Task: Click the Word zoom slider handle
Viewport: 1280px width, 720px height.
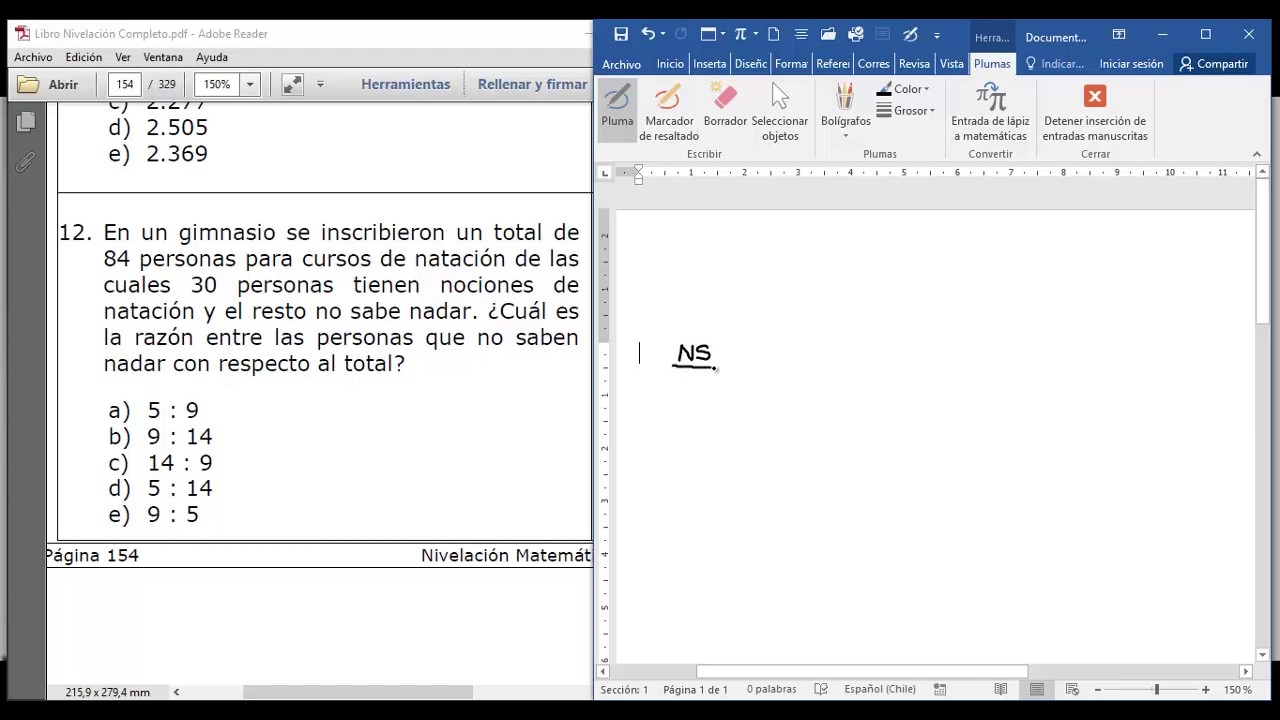Action: (1156, 689)
